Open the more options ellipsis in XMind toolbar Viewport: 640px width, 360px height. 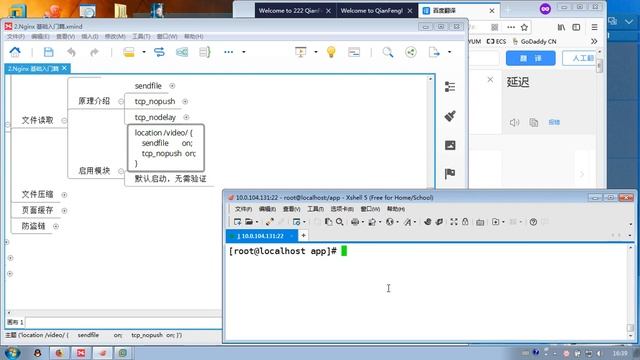(x=229, y=52)
